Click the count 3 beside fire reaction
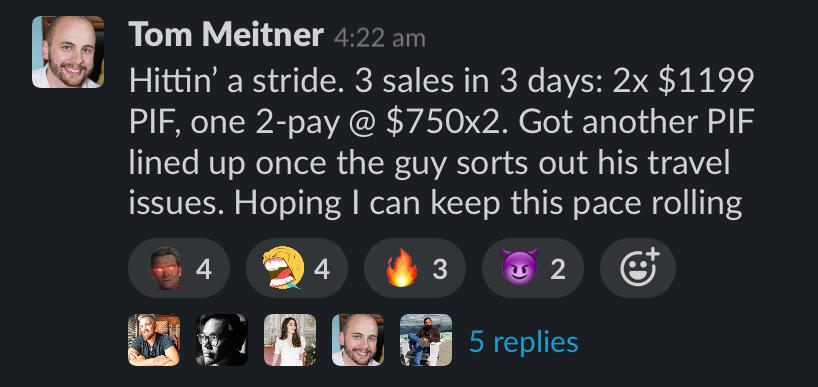This screenshot has width=818, height=387. (x=440, y=270)
